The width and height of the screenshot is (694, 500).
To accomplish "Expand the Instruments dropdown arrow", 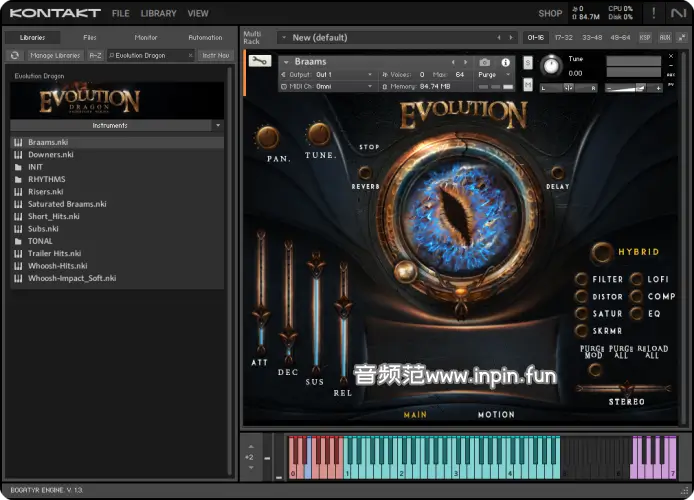I will click(217, 126).
